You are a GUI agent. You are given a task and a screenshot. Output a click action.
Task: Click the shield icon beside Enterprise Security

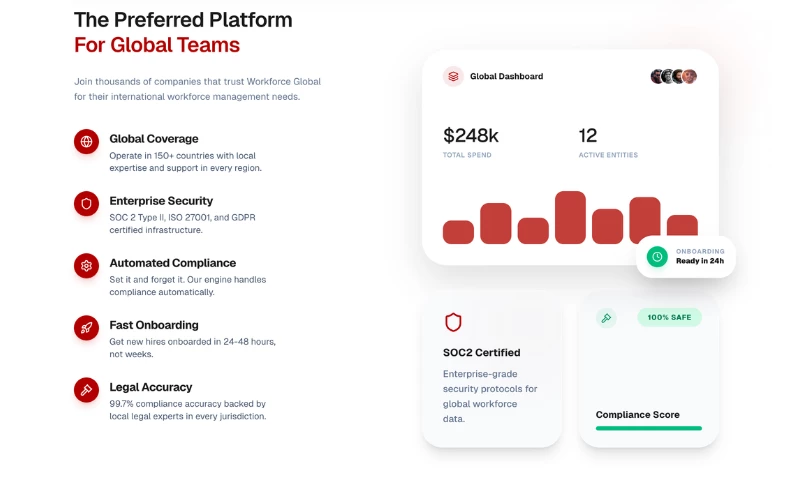[86, 204]
